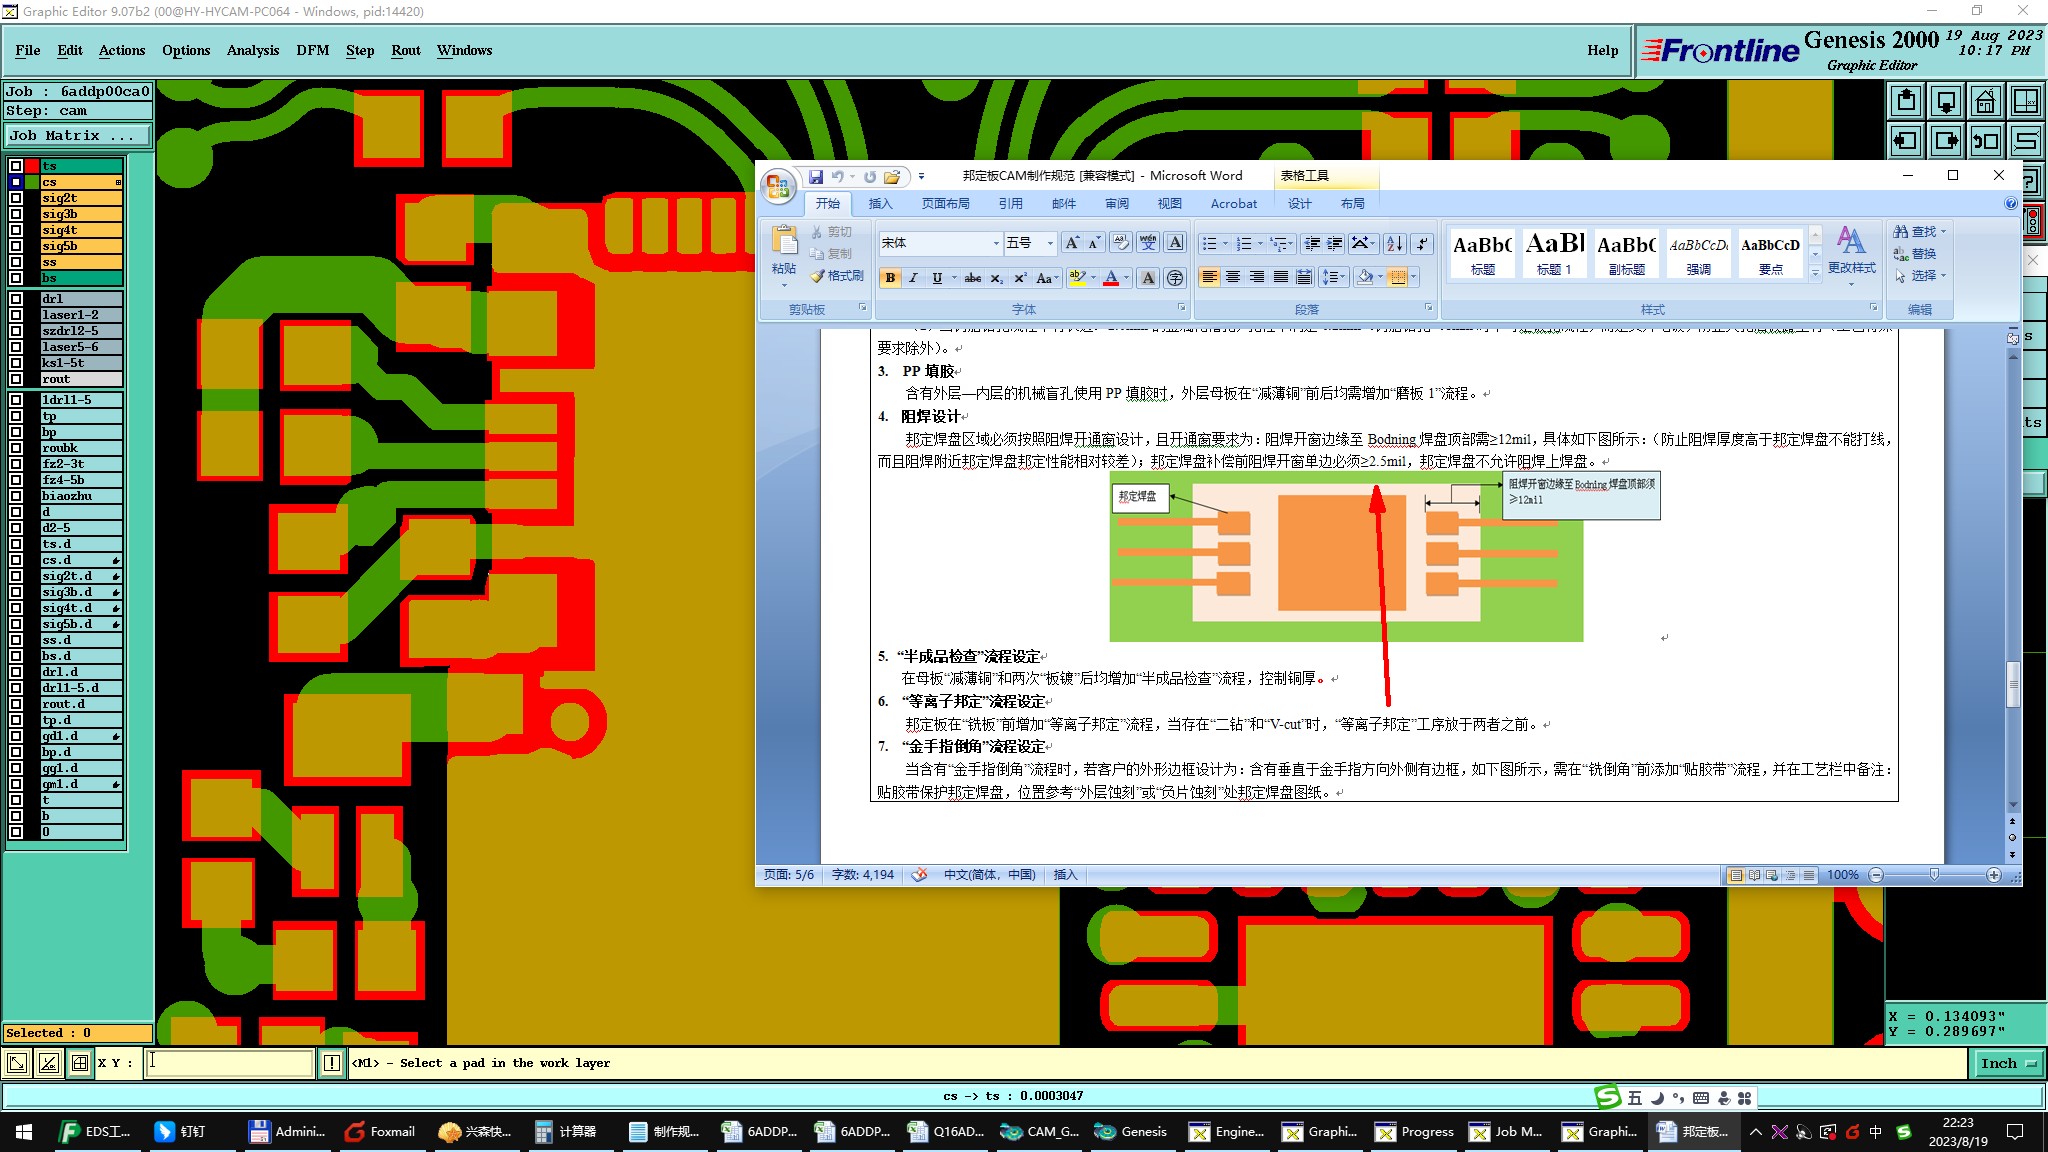Open the font name dropdown 宋体
The height and width of the screenshot is (1152, 2048).
tap(995, 243)
